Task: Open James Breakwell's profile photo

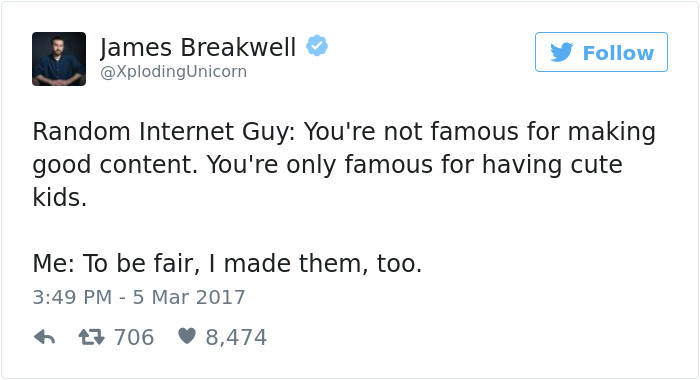Action: pos(59,59)
